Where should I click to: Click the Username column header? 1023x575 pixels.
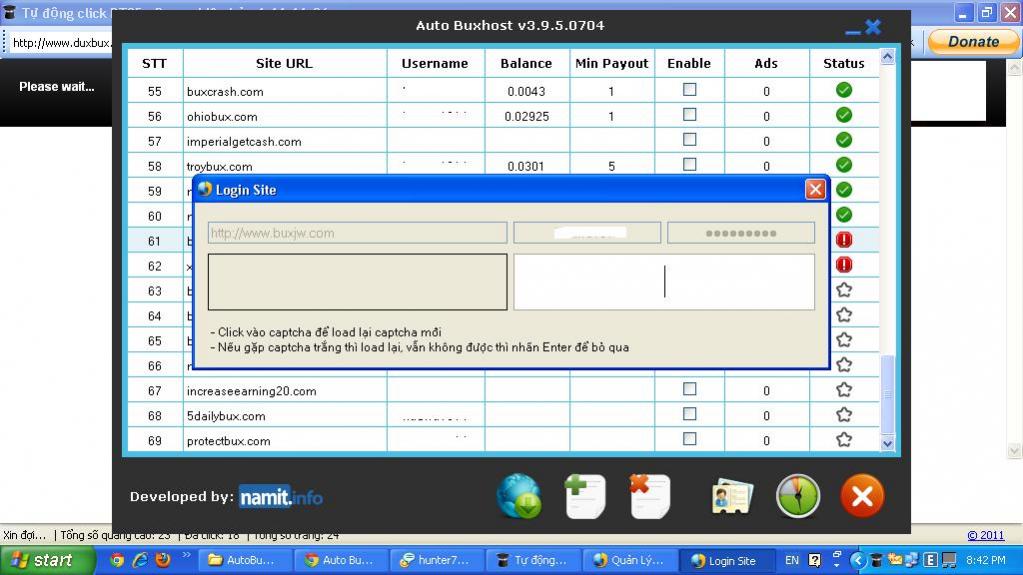tap(435, 63)
